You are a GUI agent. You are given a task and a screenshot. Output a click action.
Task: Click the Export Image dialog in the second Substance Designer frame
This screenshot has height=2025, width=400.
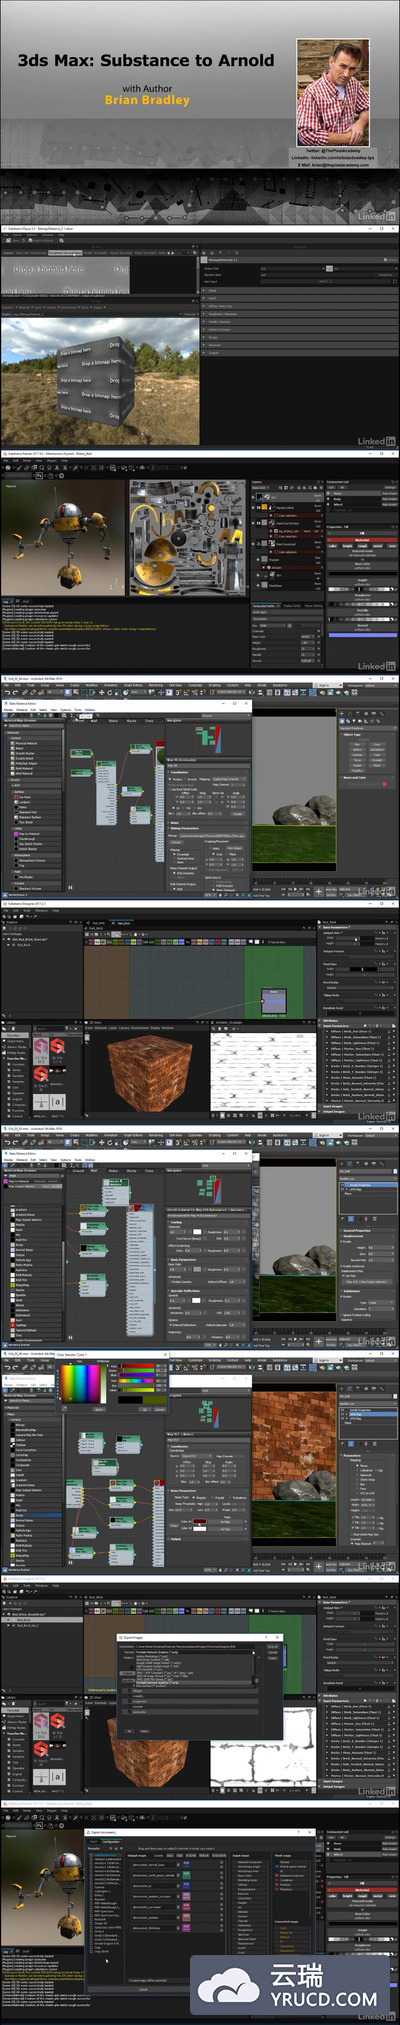(x=199, y=1685)
